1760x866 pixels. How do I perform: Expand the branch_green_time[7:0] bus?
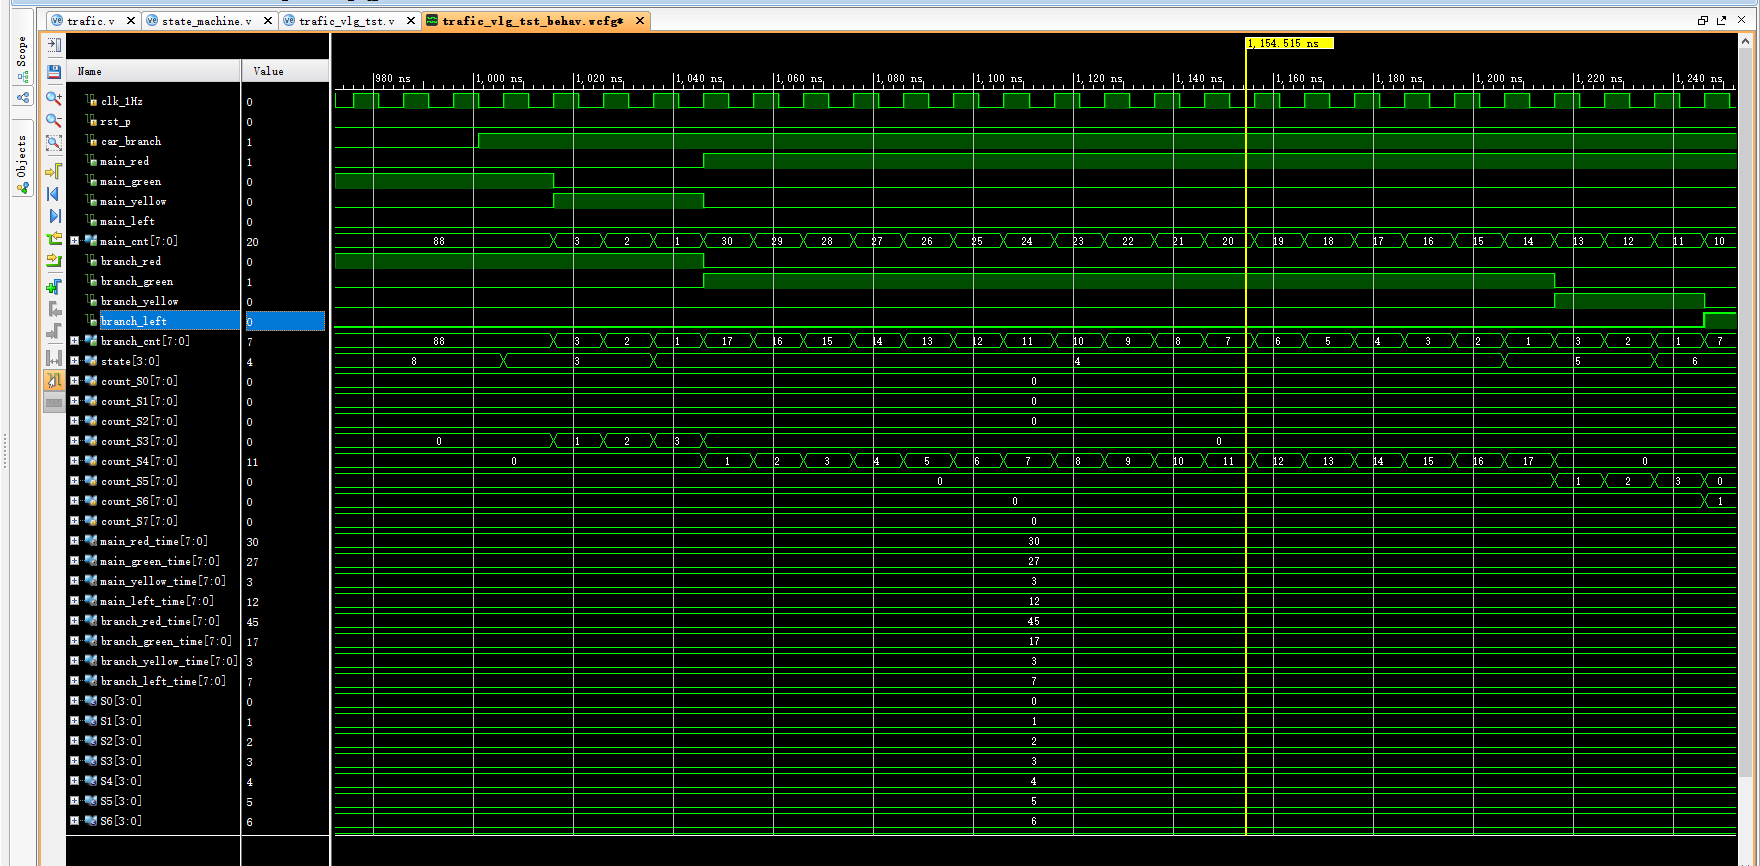coord(74,641)
